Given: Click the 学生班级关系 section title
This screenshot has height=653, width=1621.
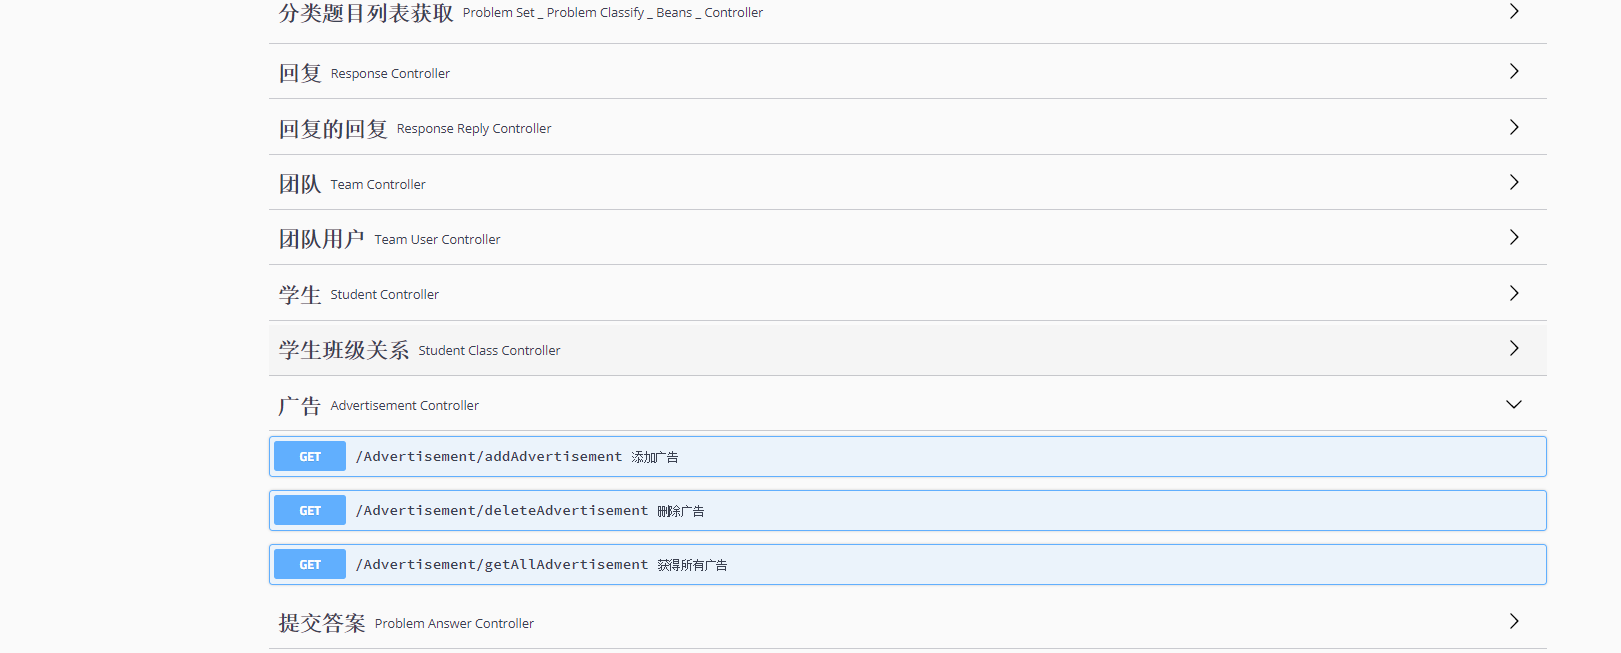Looking at the screenshot, I should point(344,350).
